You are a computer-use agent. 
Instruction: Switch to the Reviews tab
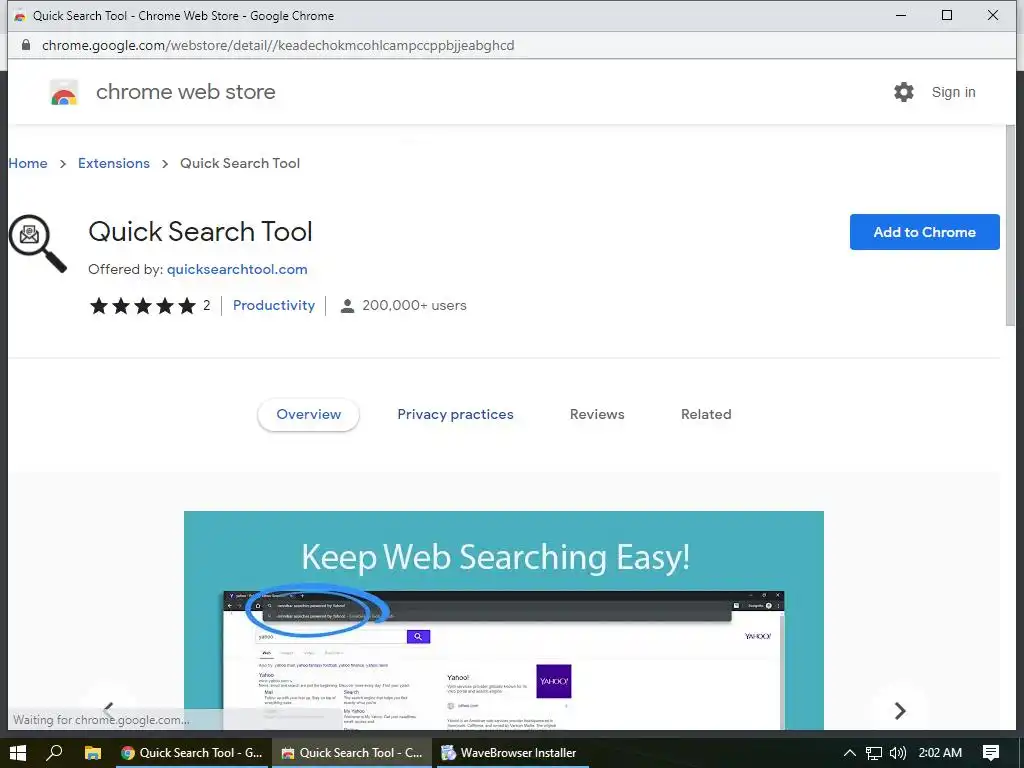(597, 414)
